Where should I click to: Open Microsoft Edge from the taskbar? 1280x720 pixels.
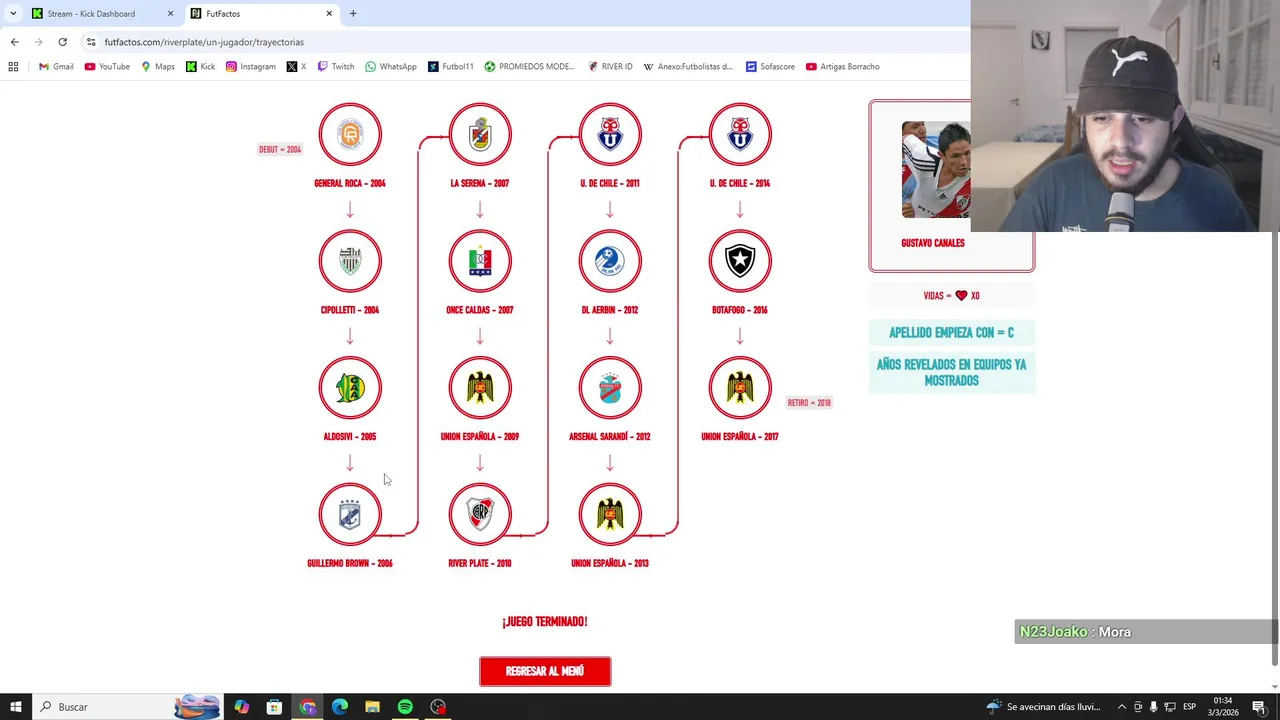[x=340, y=707]
